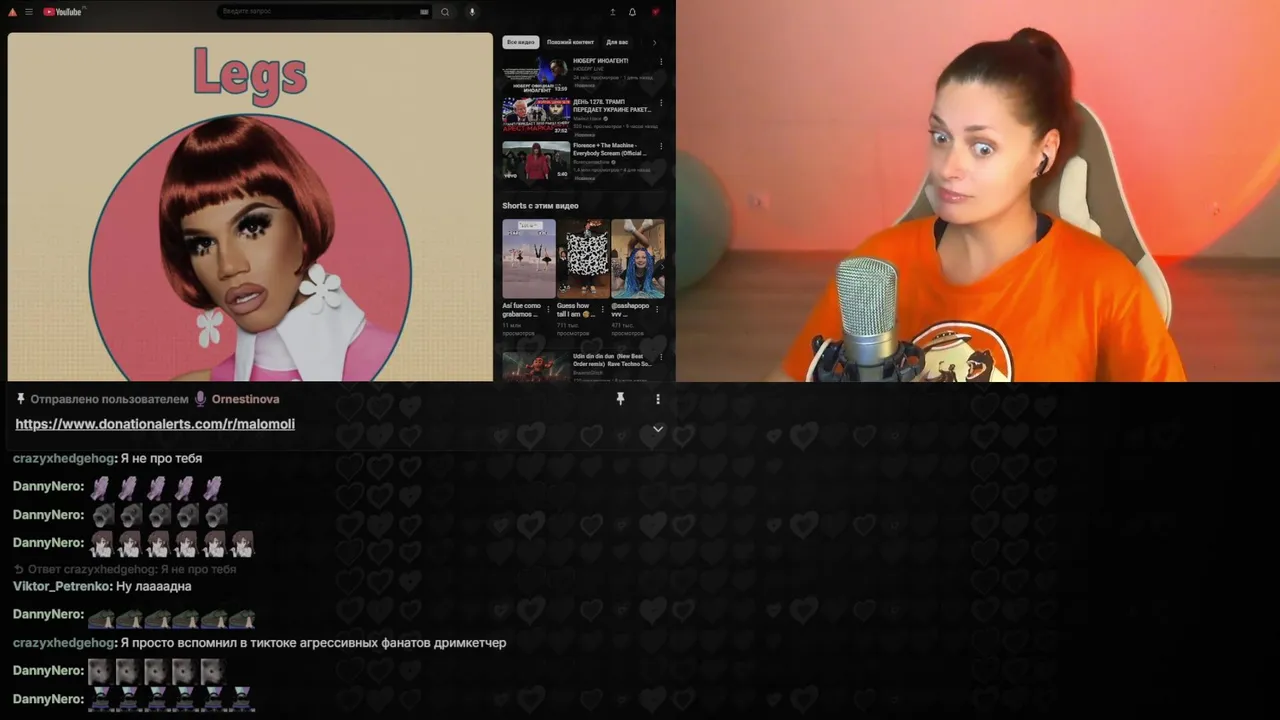Select the 'Все видео' filter chip
The width and height of the screenshot is (1280, 720).
click(520, 42)
